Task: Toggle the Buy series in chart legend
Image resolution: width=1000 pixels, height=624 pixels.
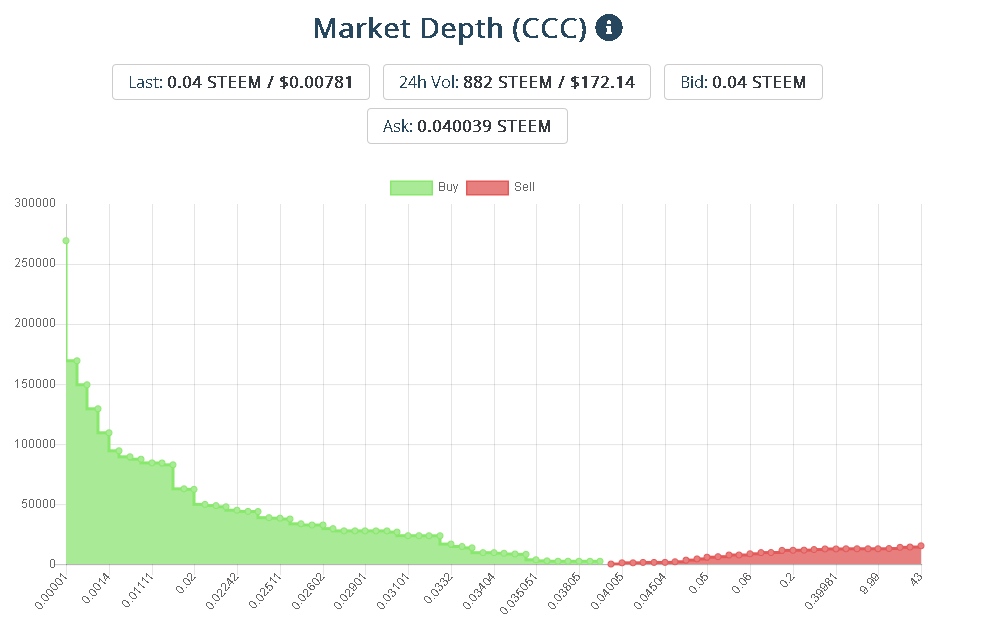Action: [447, 187]
